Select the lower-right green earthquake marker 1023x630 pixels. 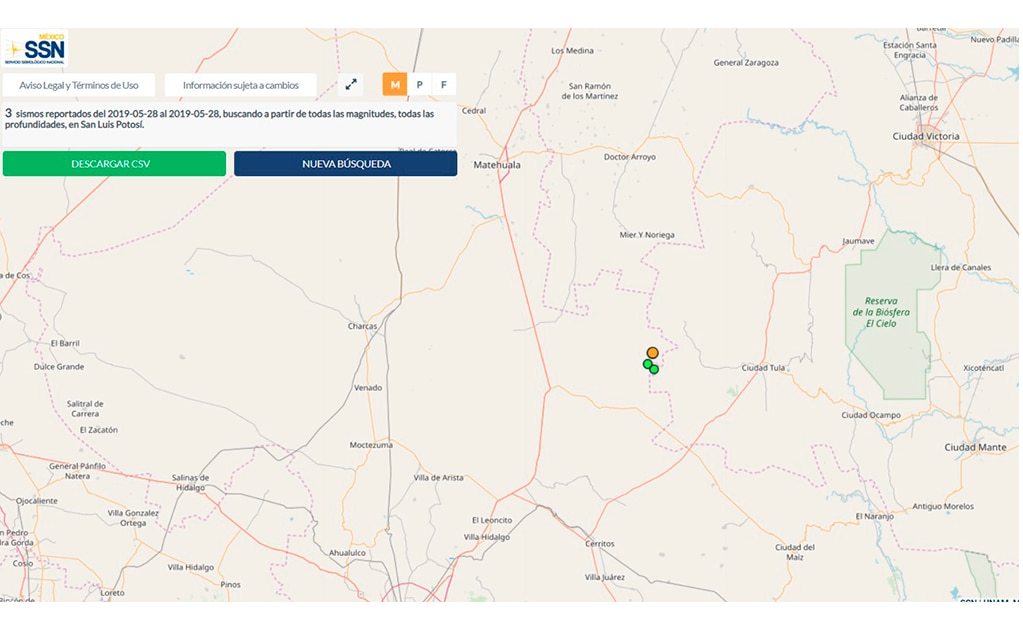(655, 370)
